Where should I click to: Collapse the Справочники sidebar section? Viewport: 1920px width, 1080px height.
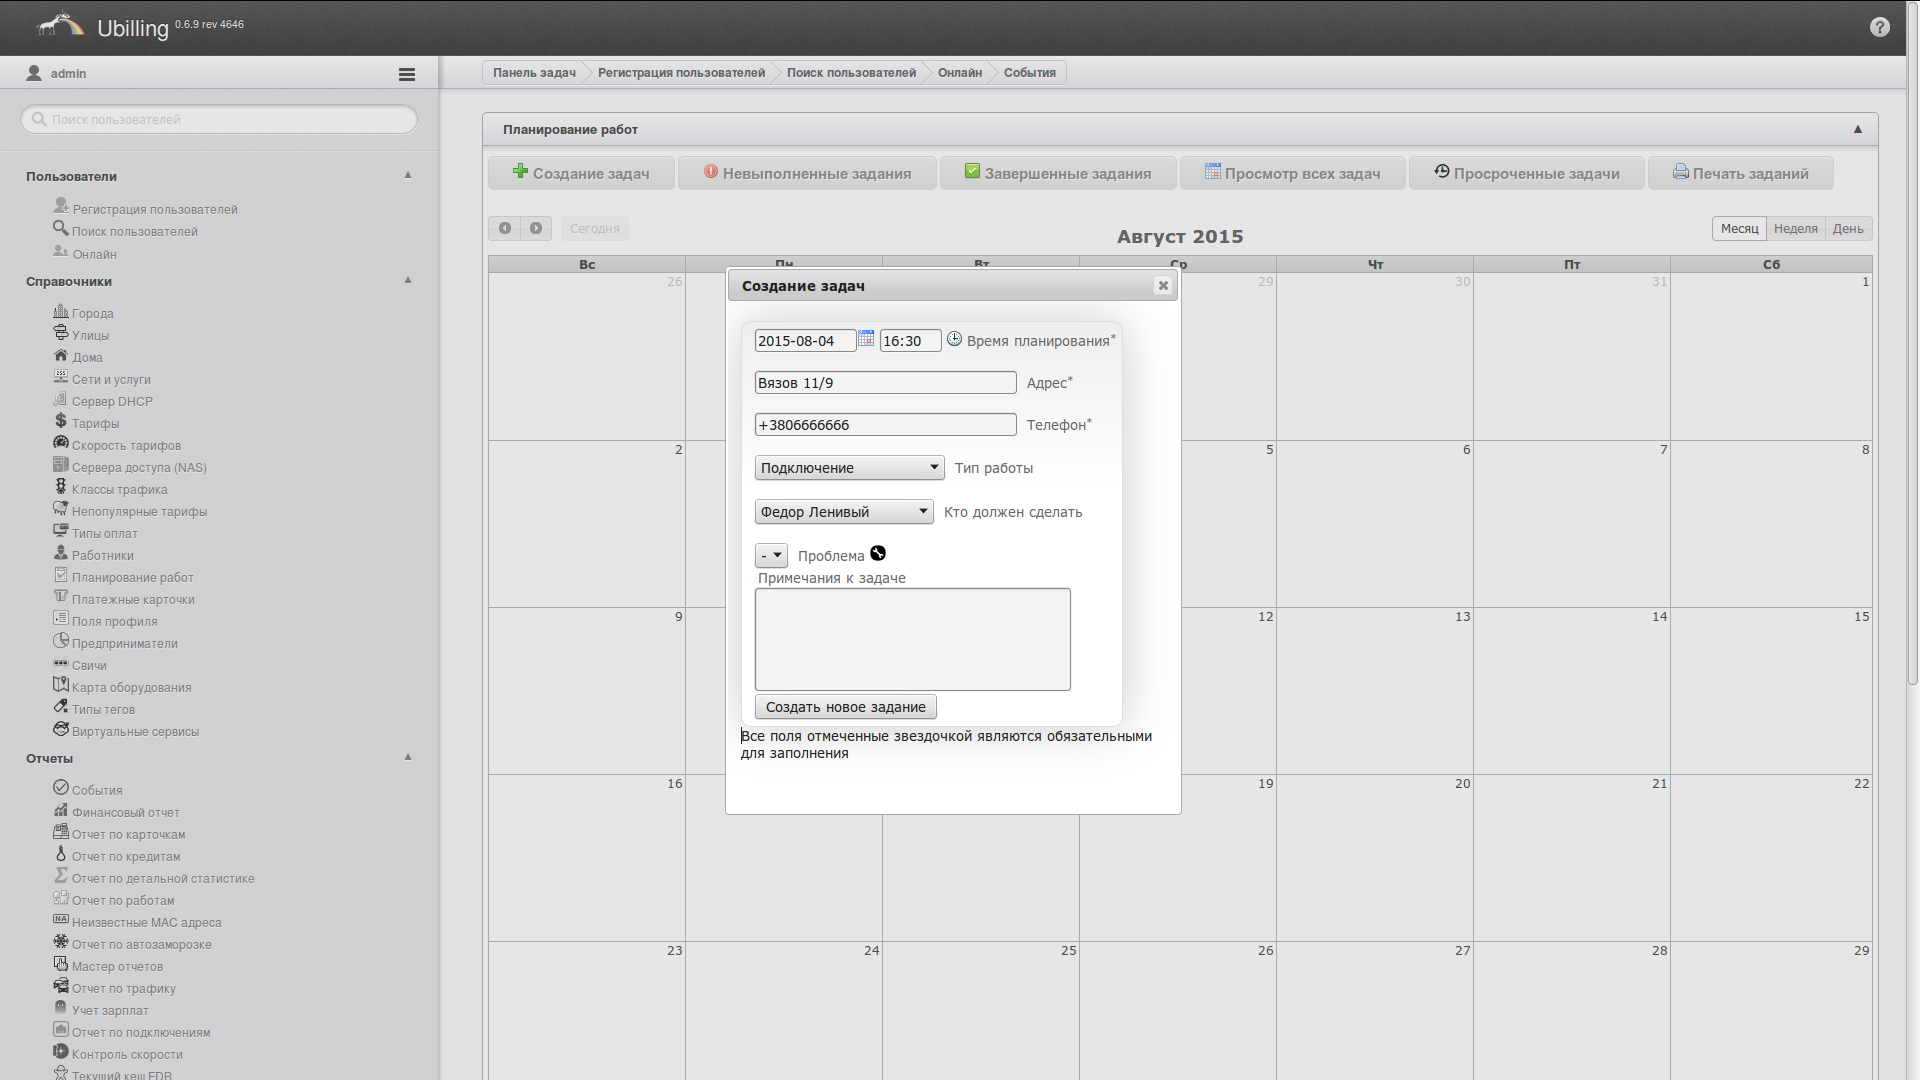tap(408, 280)
